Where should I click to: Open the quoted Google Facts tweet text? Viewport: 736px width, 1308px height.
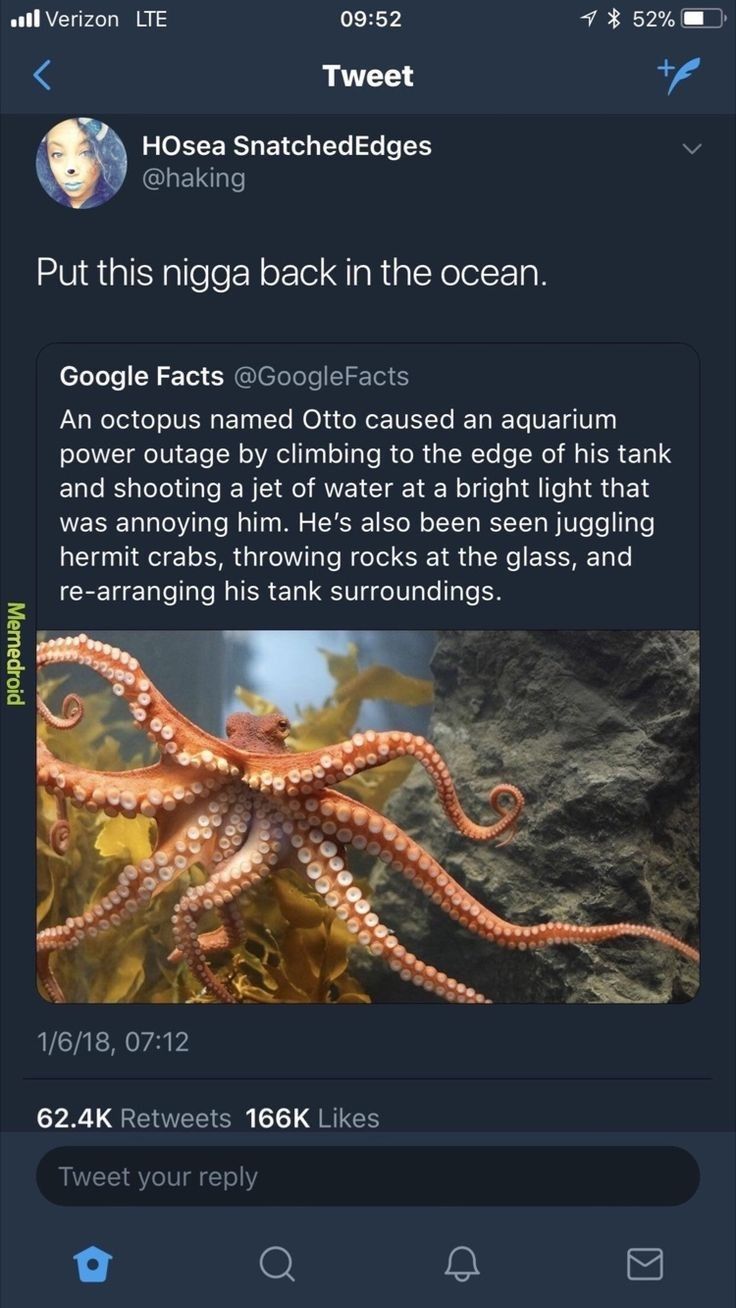coord(366,504)
